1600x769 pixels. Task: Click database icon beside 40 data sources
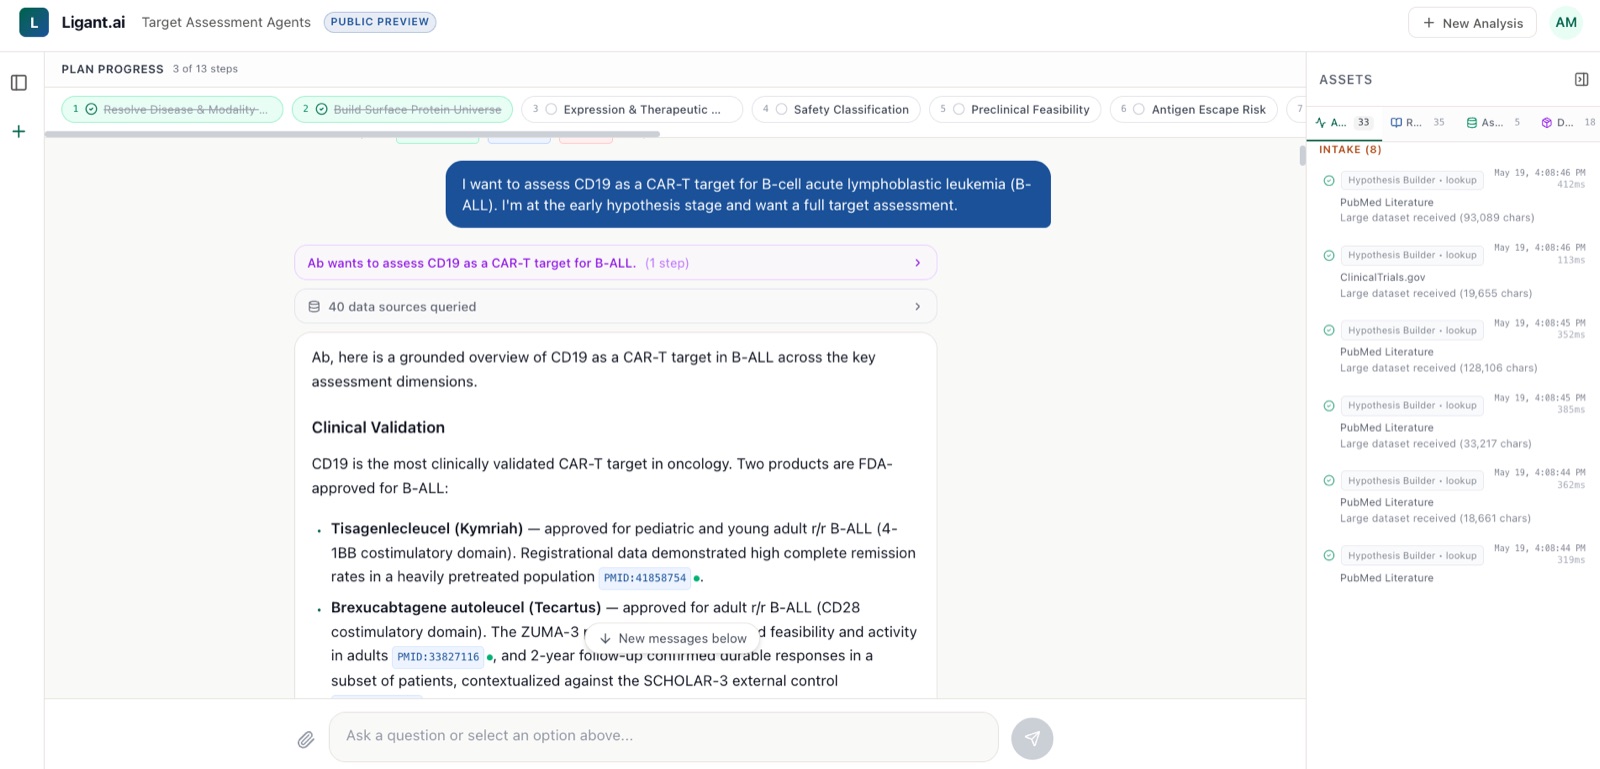point(314,306)
